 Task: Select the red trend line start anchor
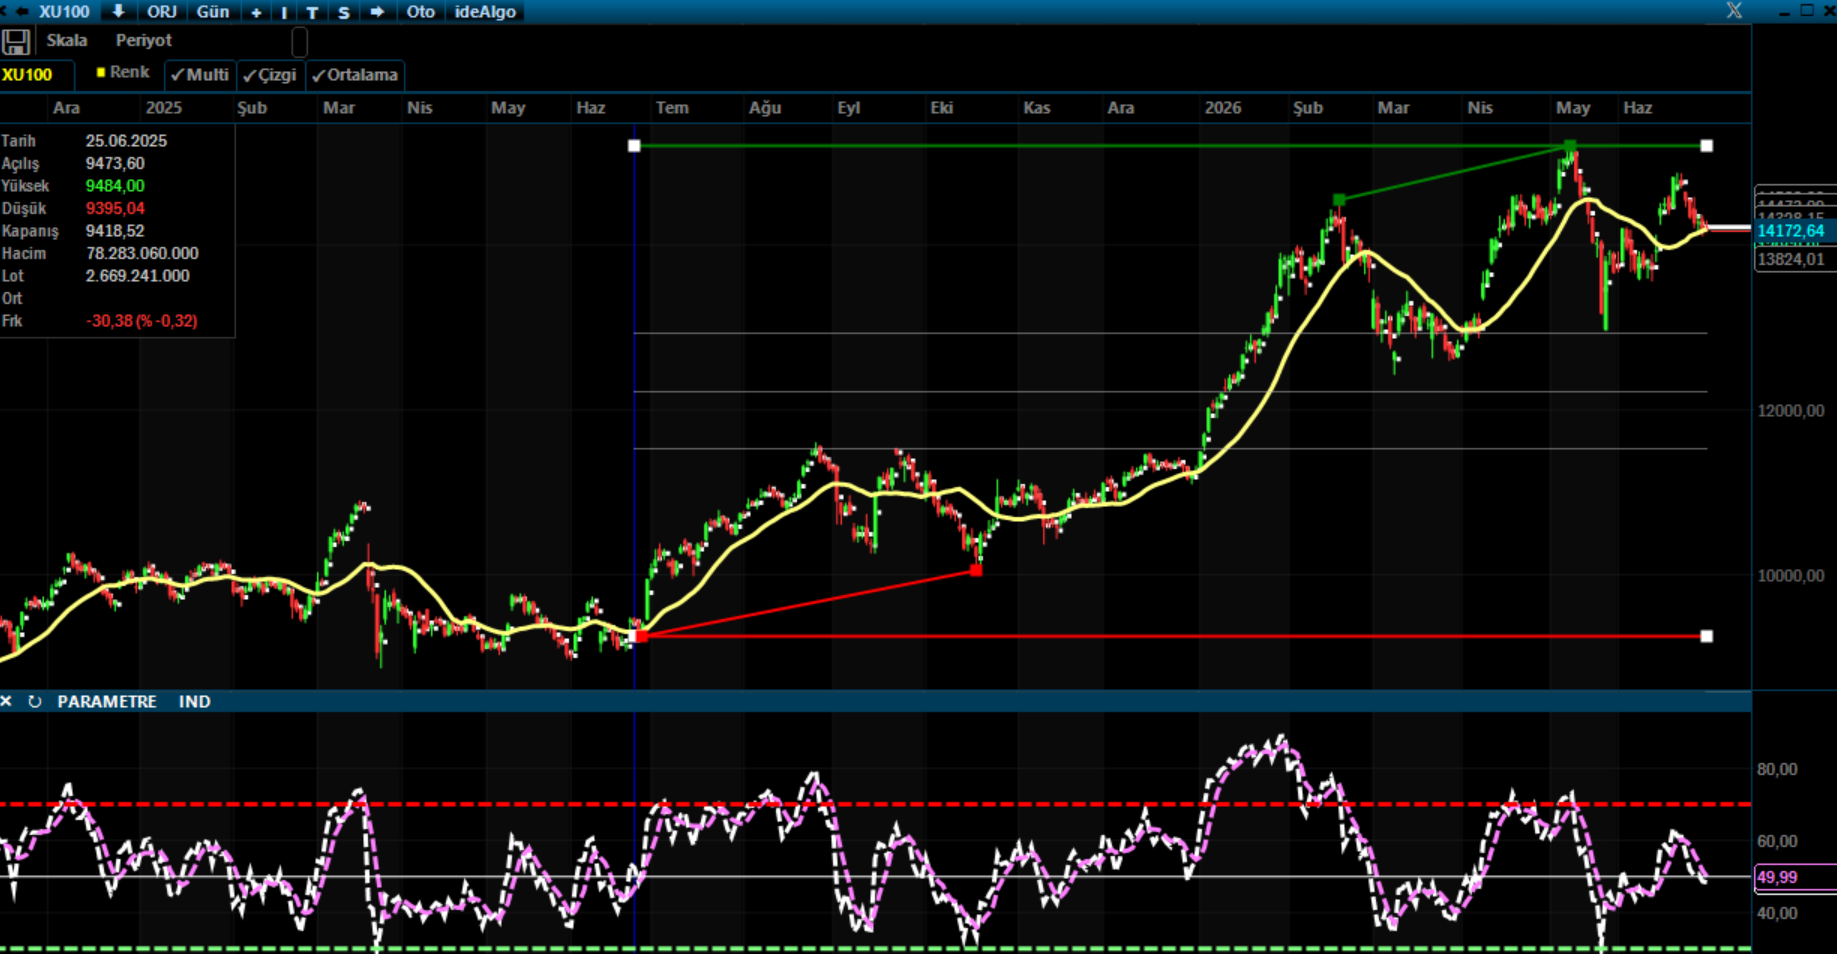coord(642,636)
